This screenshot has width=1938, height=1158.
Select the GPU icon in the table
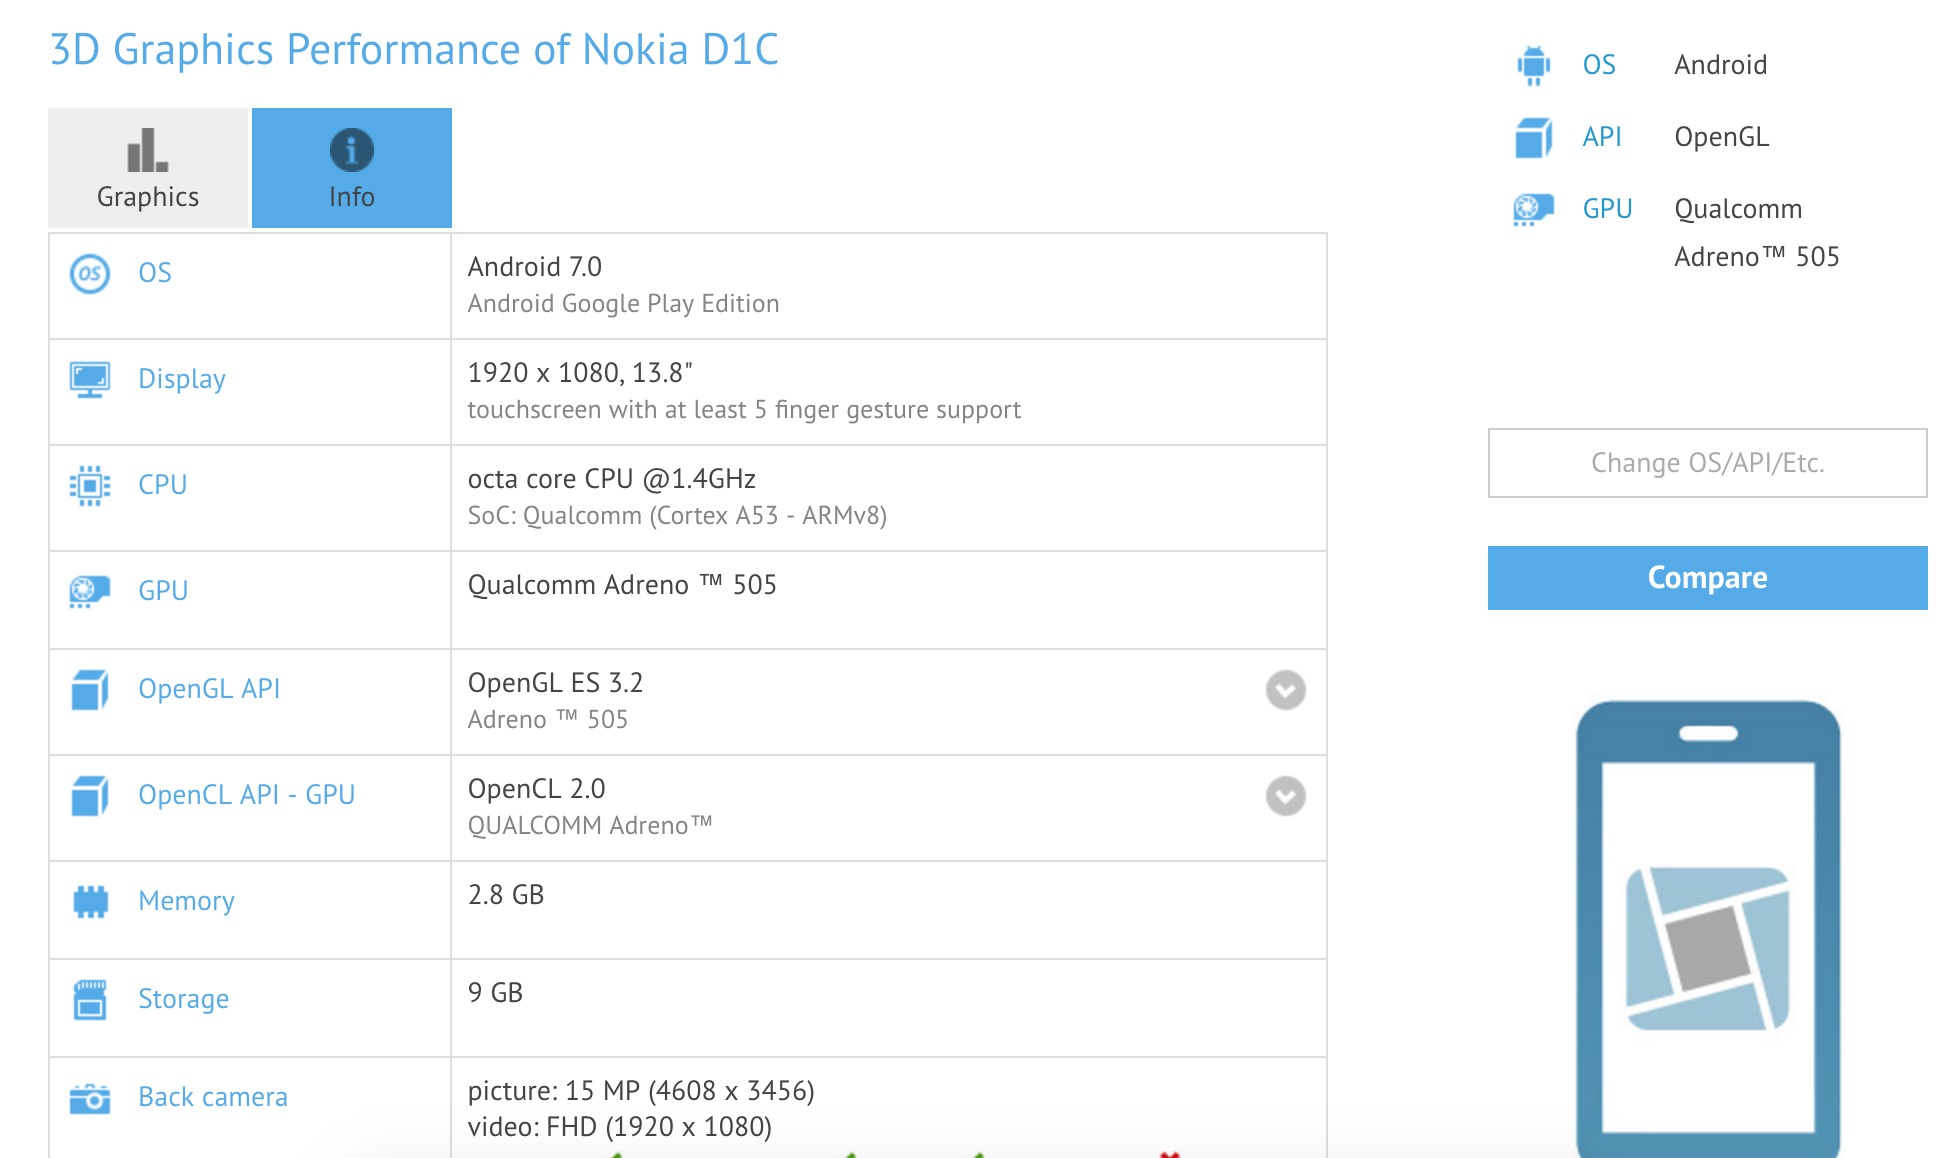point(91,590)
